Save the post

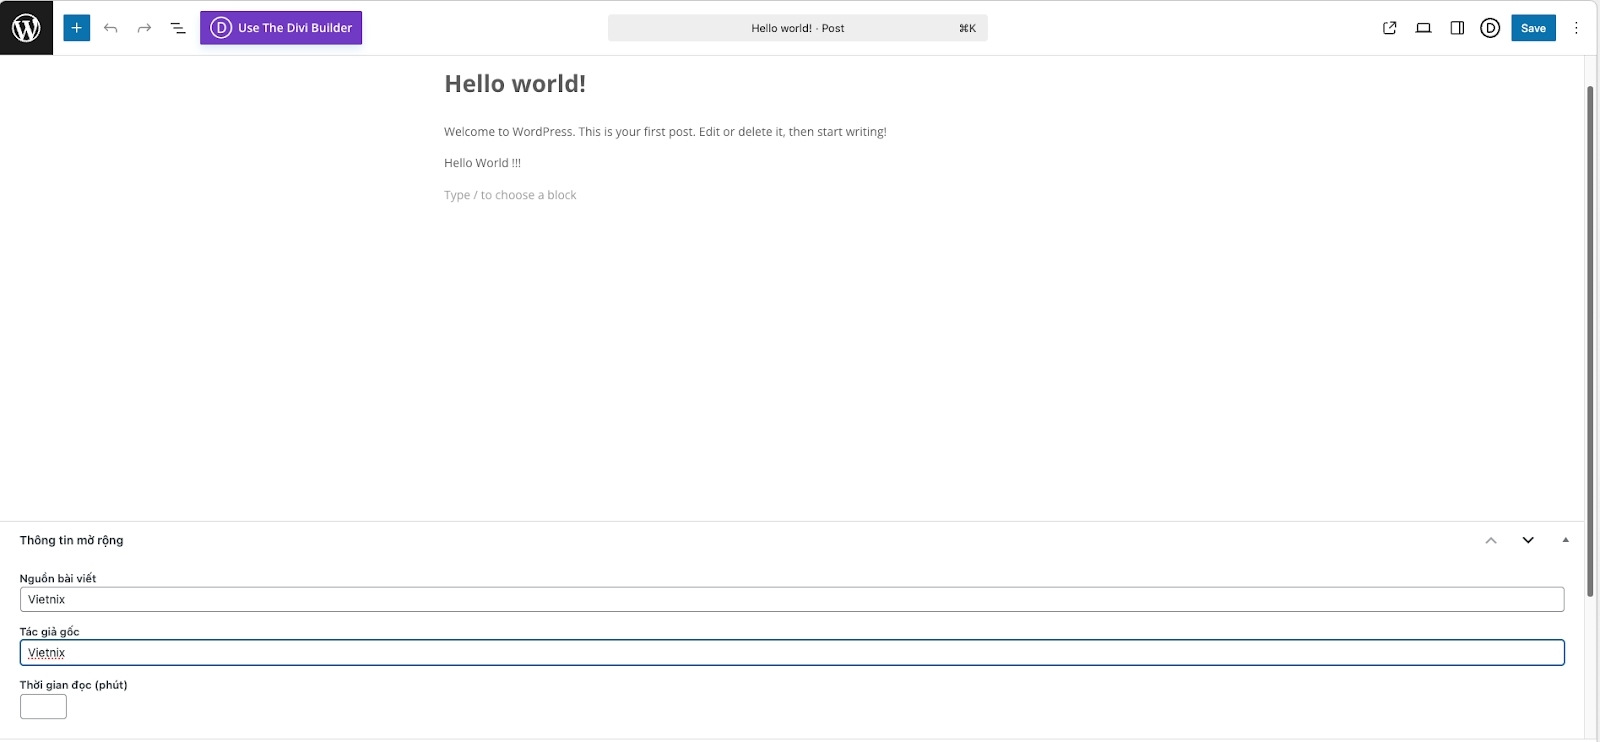[1533, 28]
